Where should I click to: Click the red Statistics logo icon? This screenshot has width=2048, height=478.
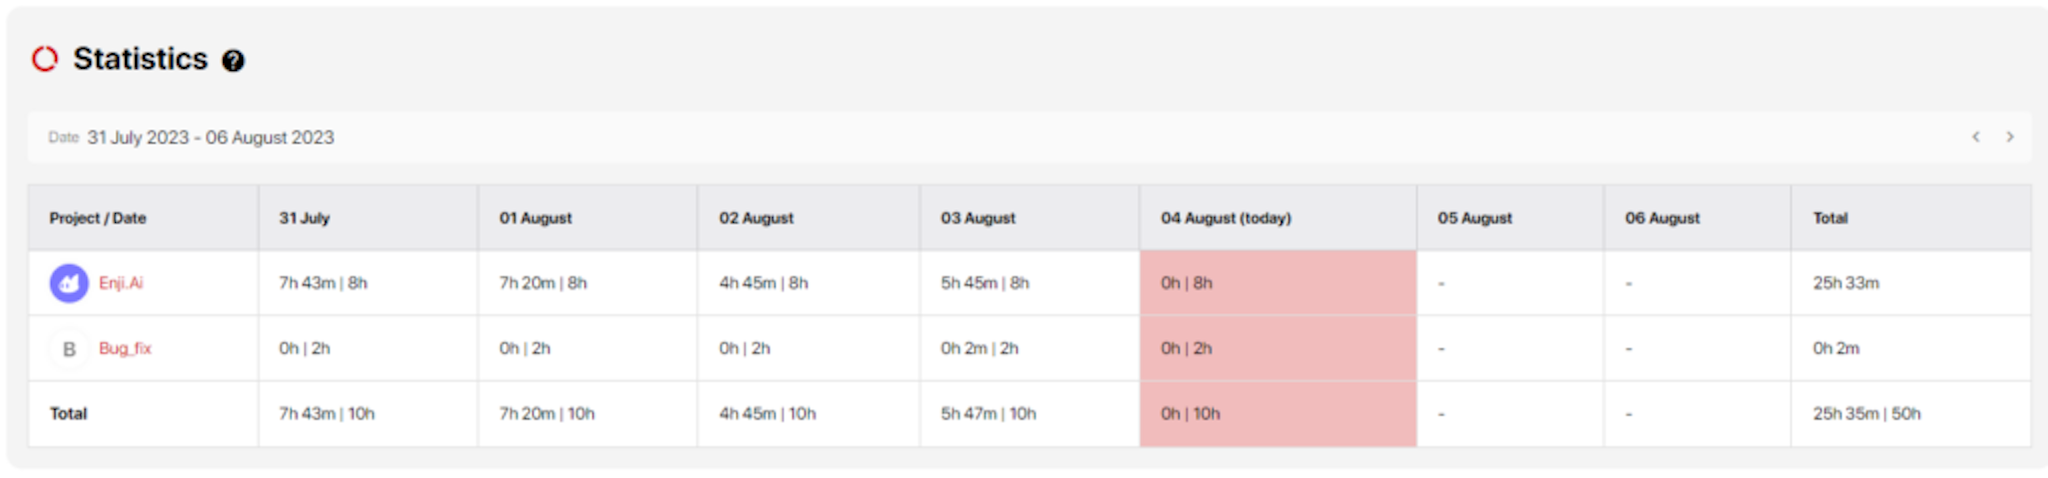[x=45, y=59]
